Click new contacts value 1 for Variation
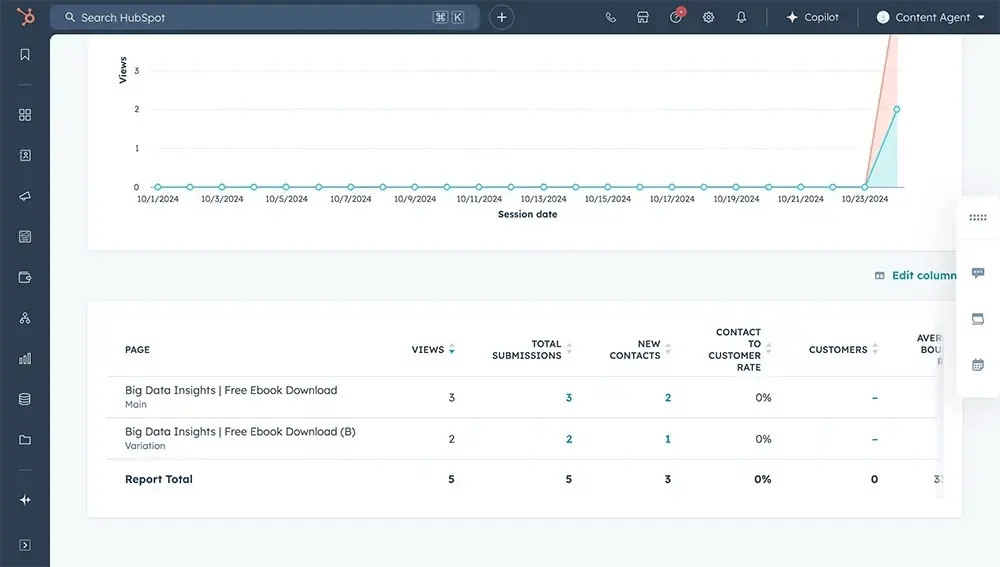The height and width of the screenshot is (567, 1000). [668, 439]
